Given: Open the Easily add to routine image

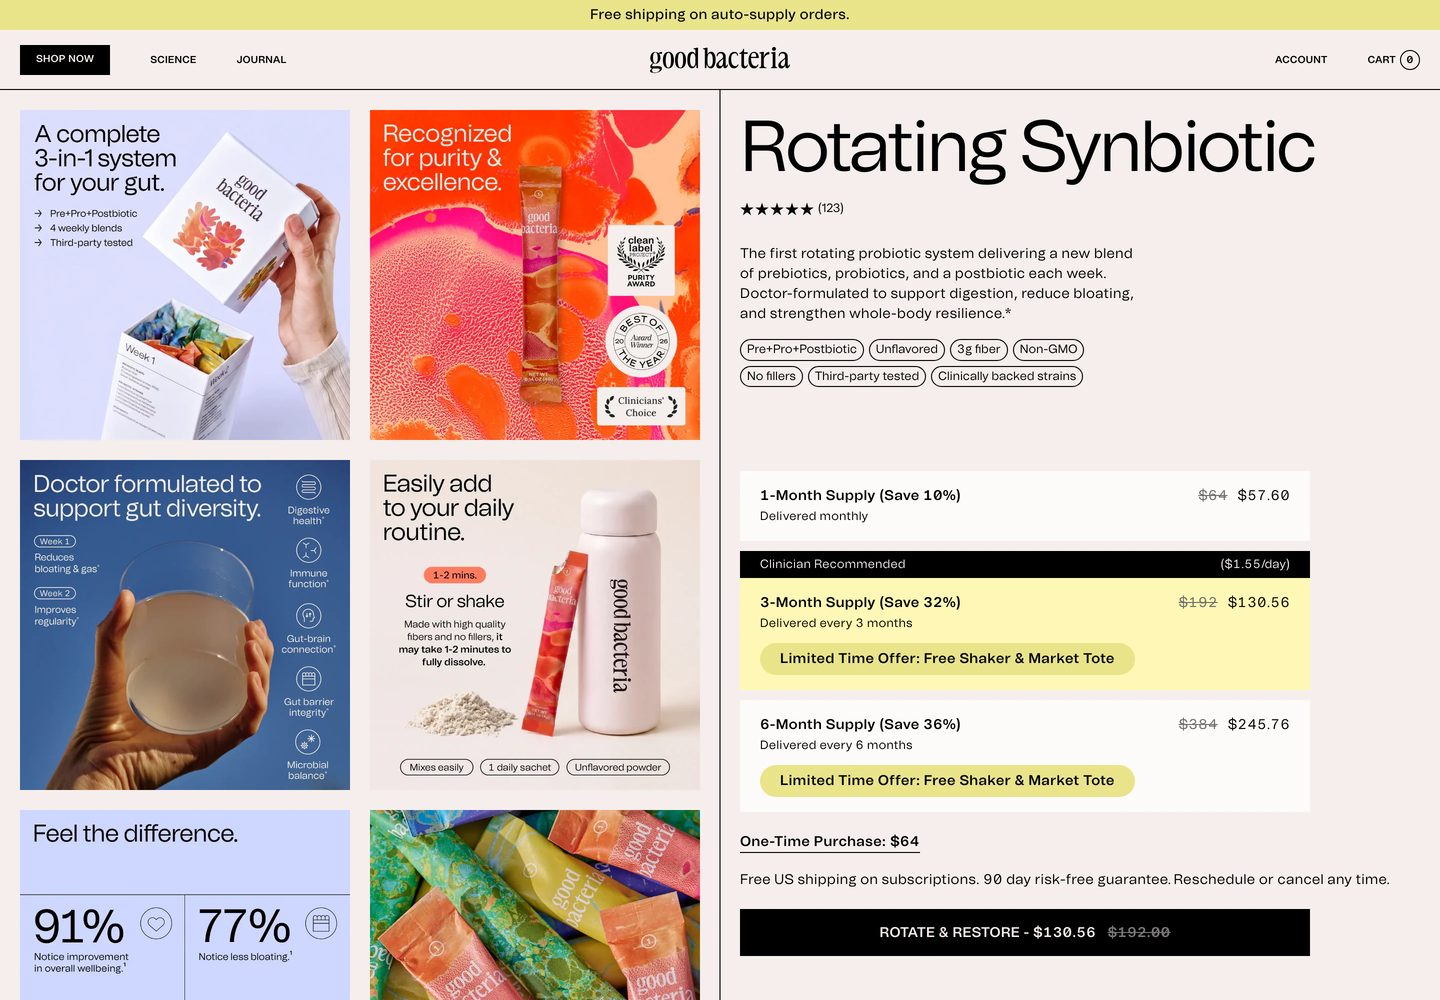Looking at the screenshot, I should tap(535, 625).
